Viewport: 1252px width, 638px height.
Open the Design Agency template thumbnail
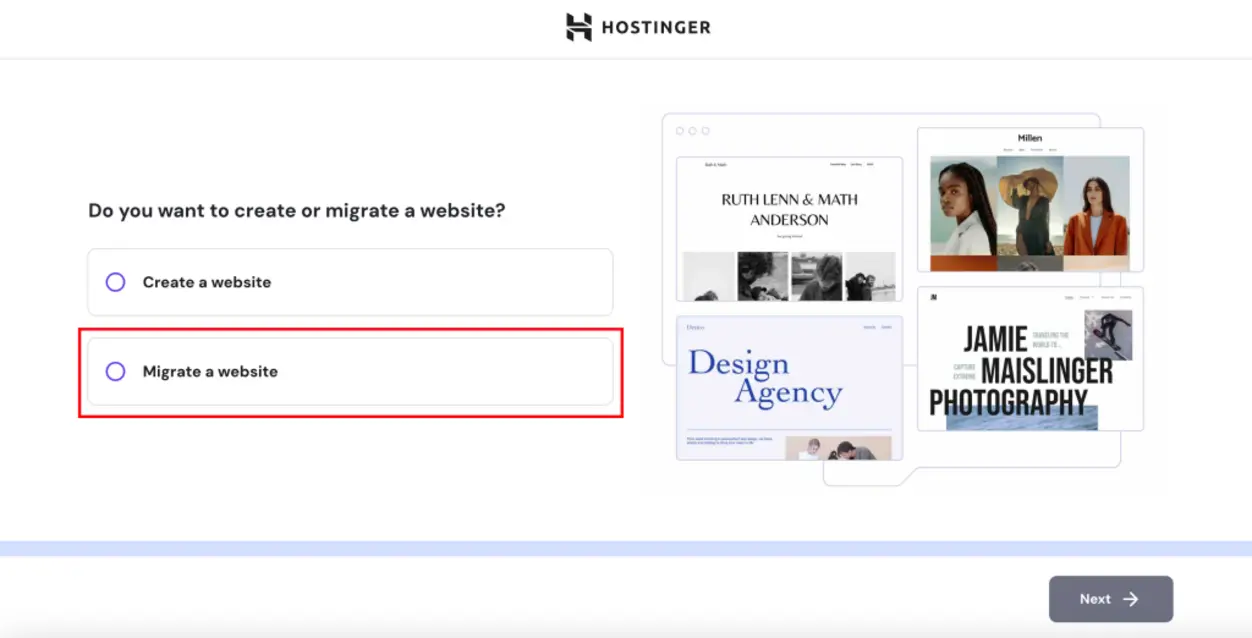(789, 388)
